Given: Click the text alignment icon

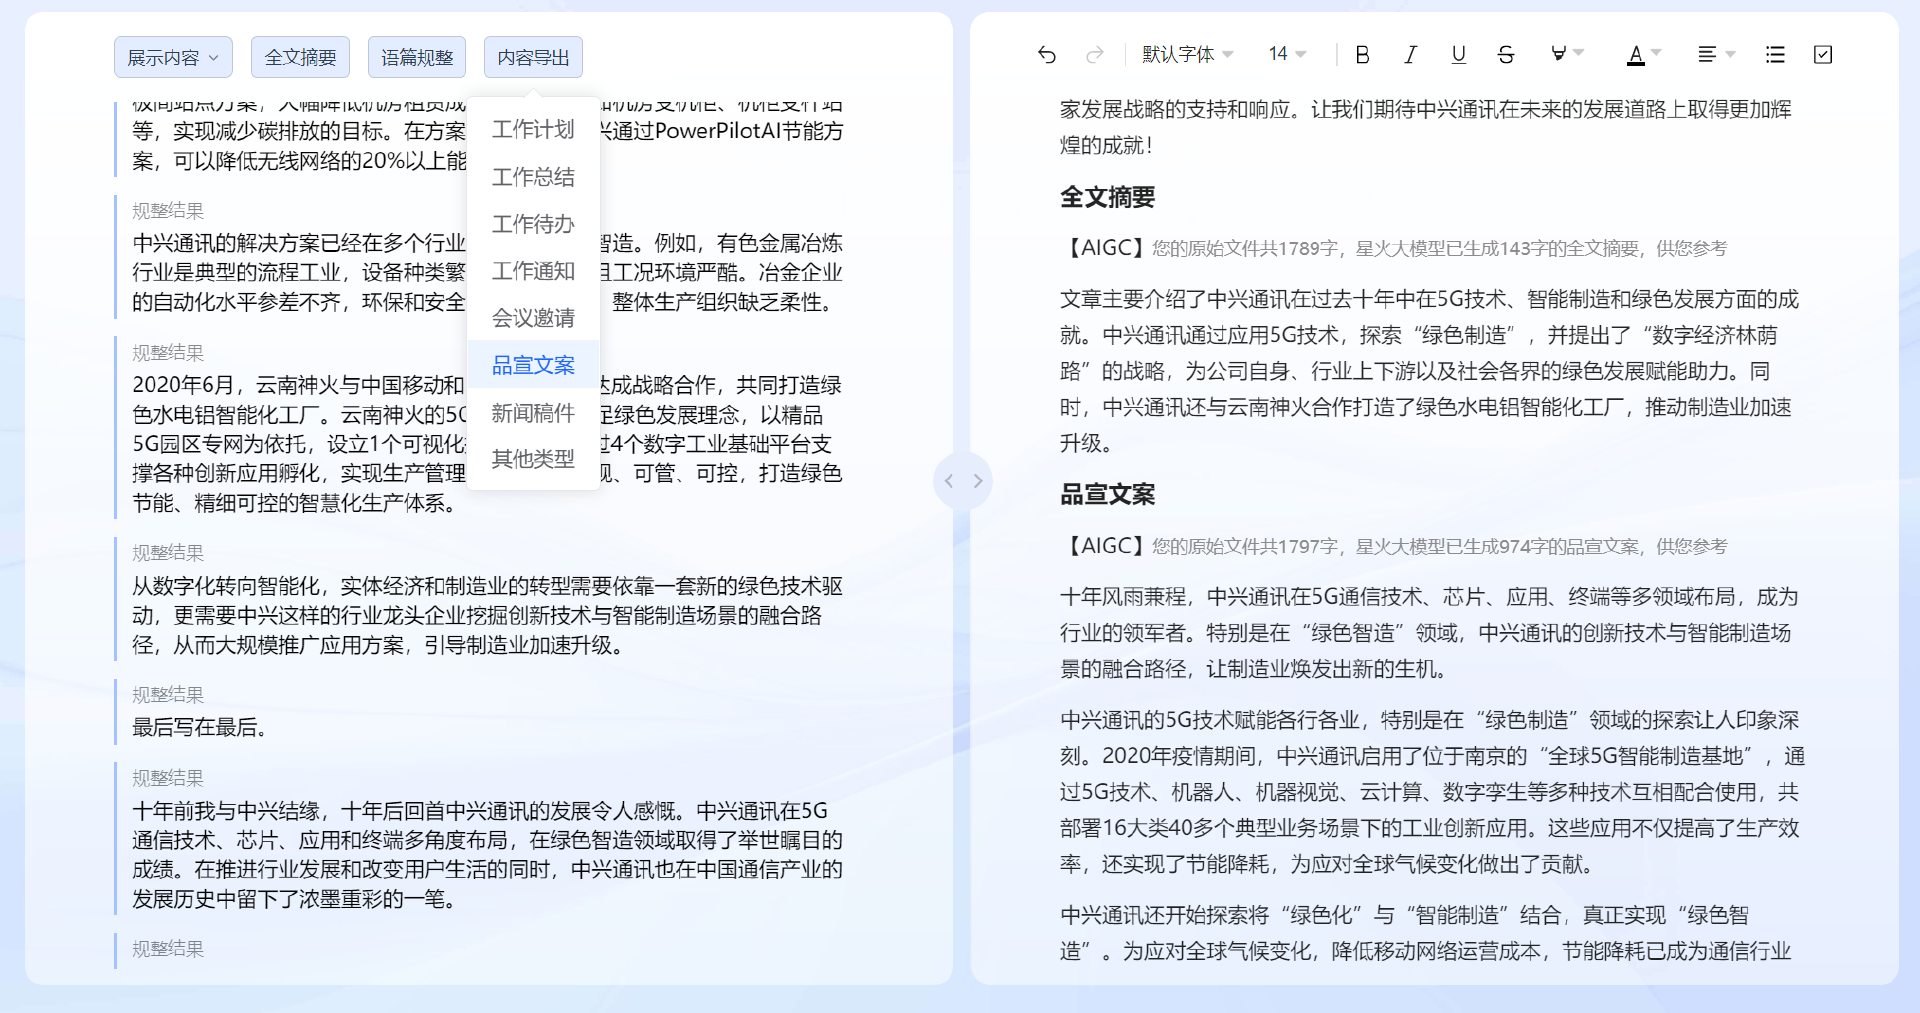Looking at the screenshot, I should point(1707,54).
